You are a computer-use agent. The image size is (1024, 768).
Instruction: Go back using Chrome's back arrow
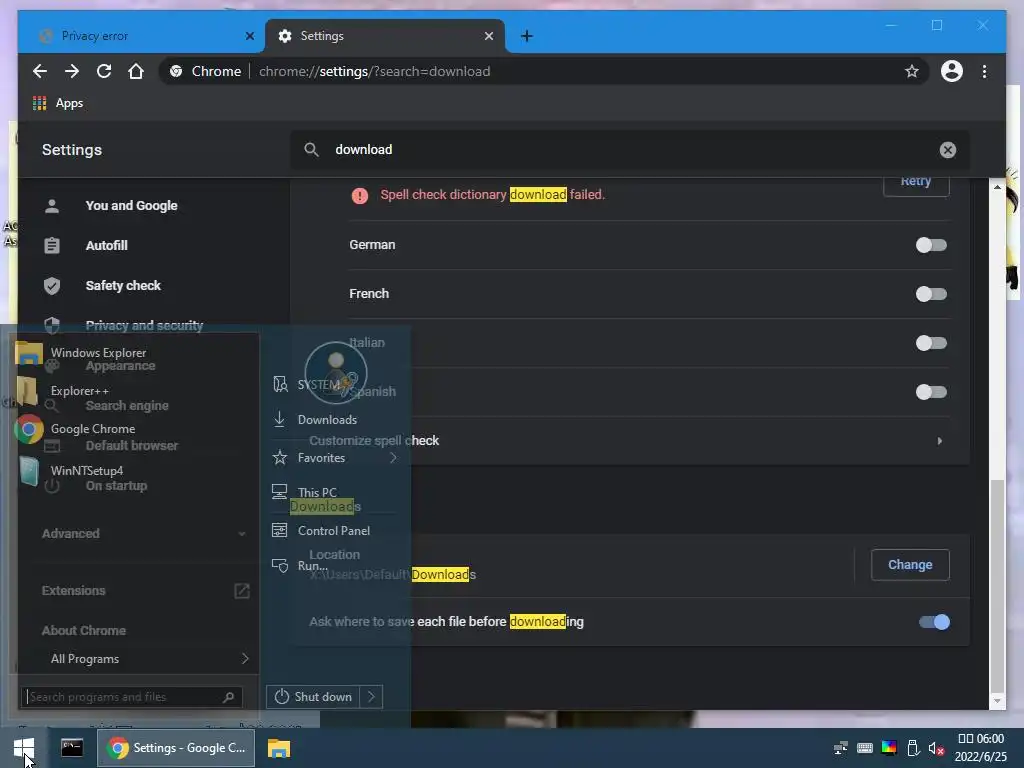[x=40, y=71]
